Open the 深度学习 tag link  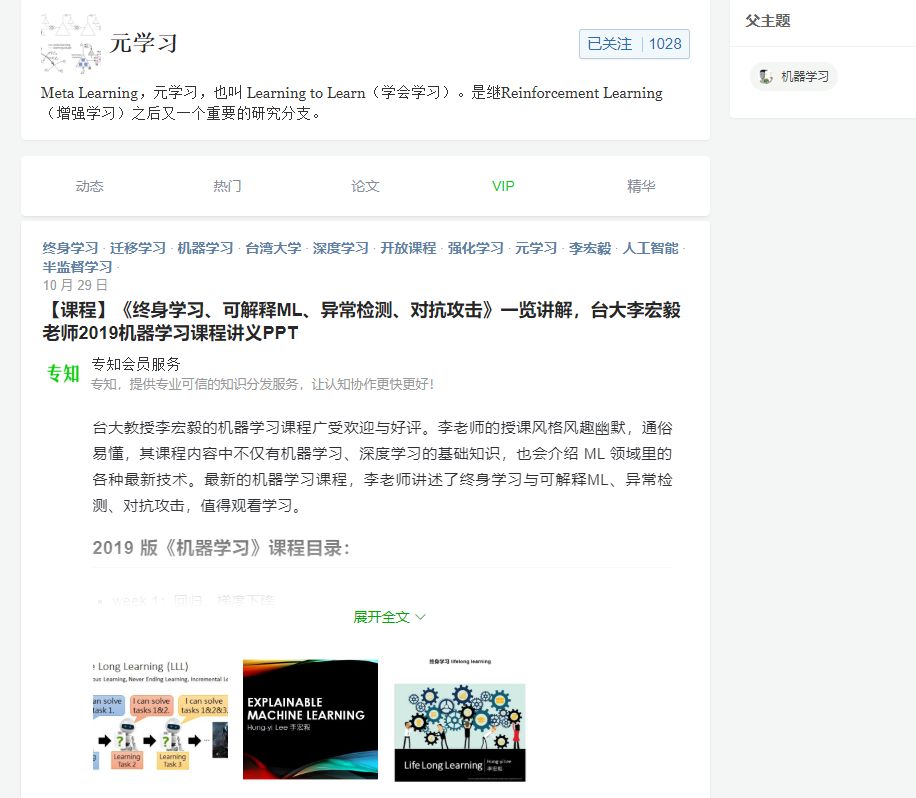(341, 248)
